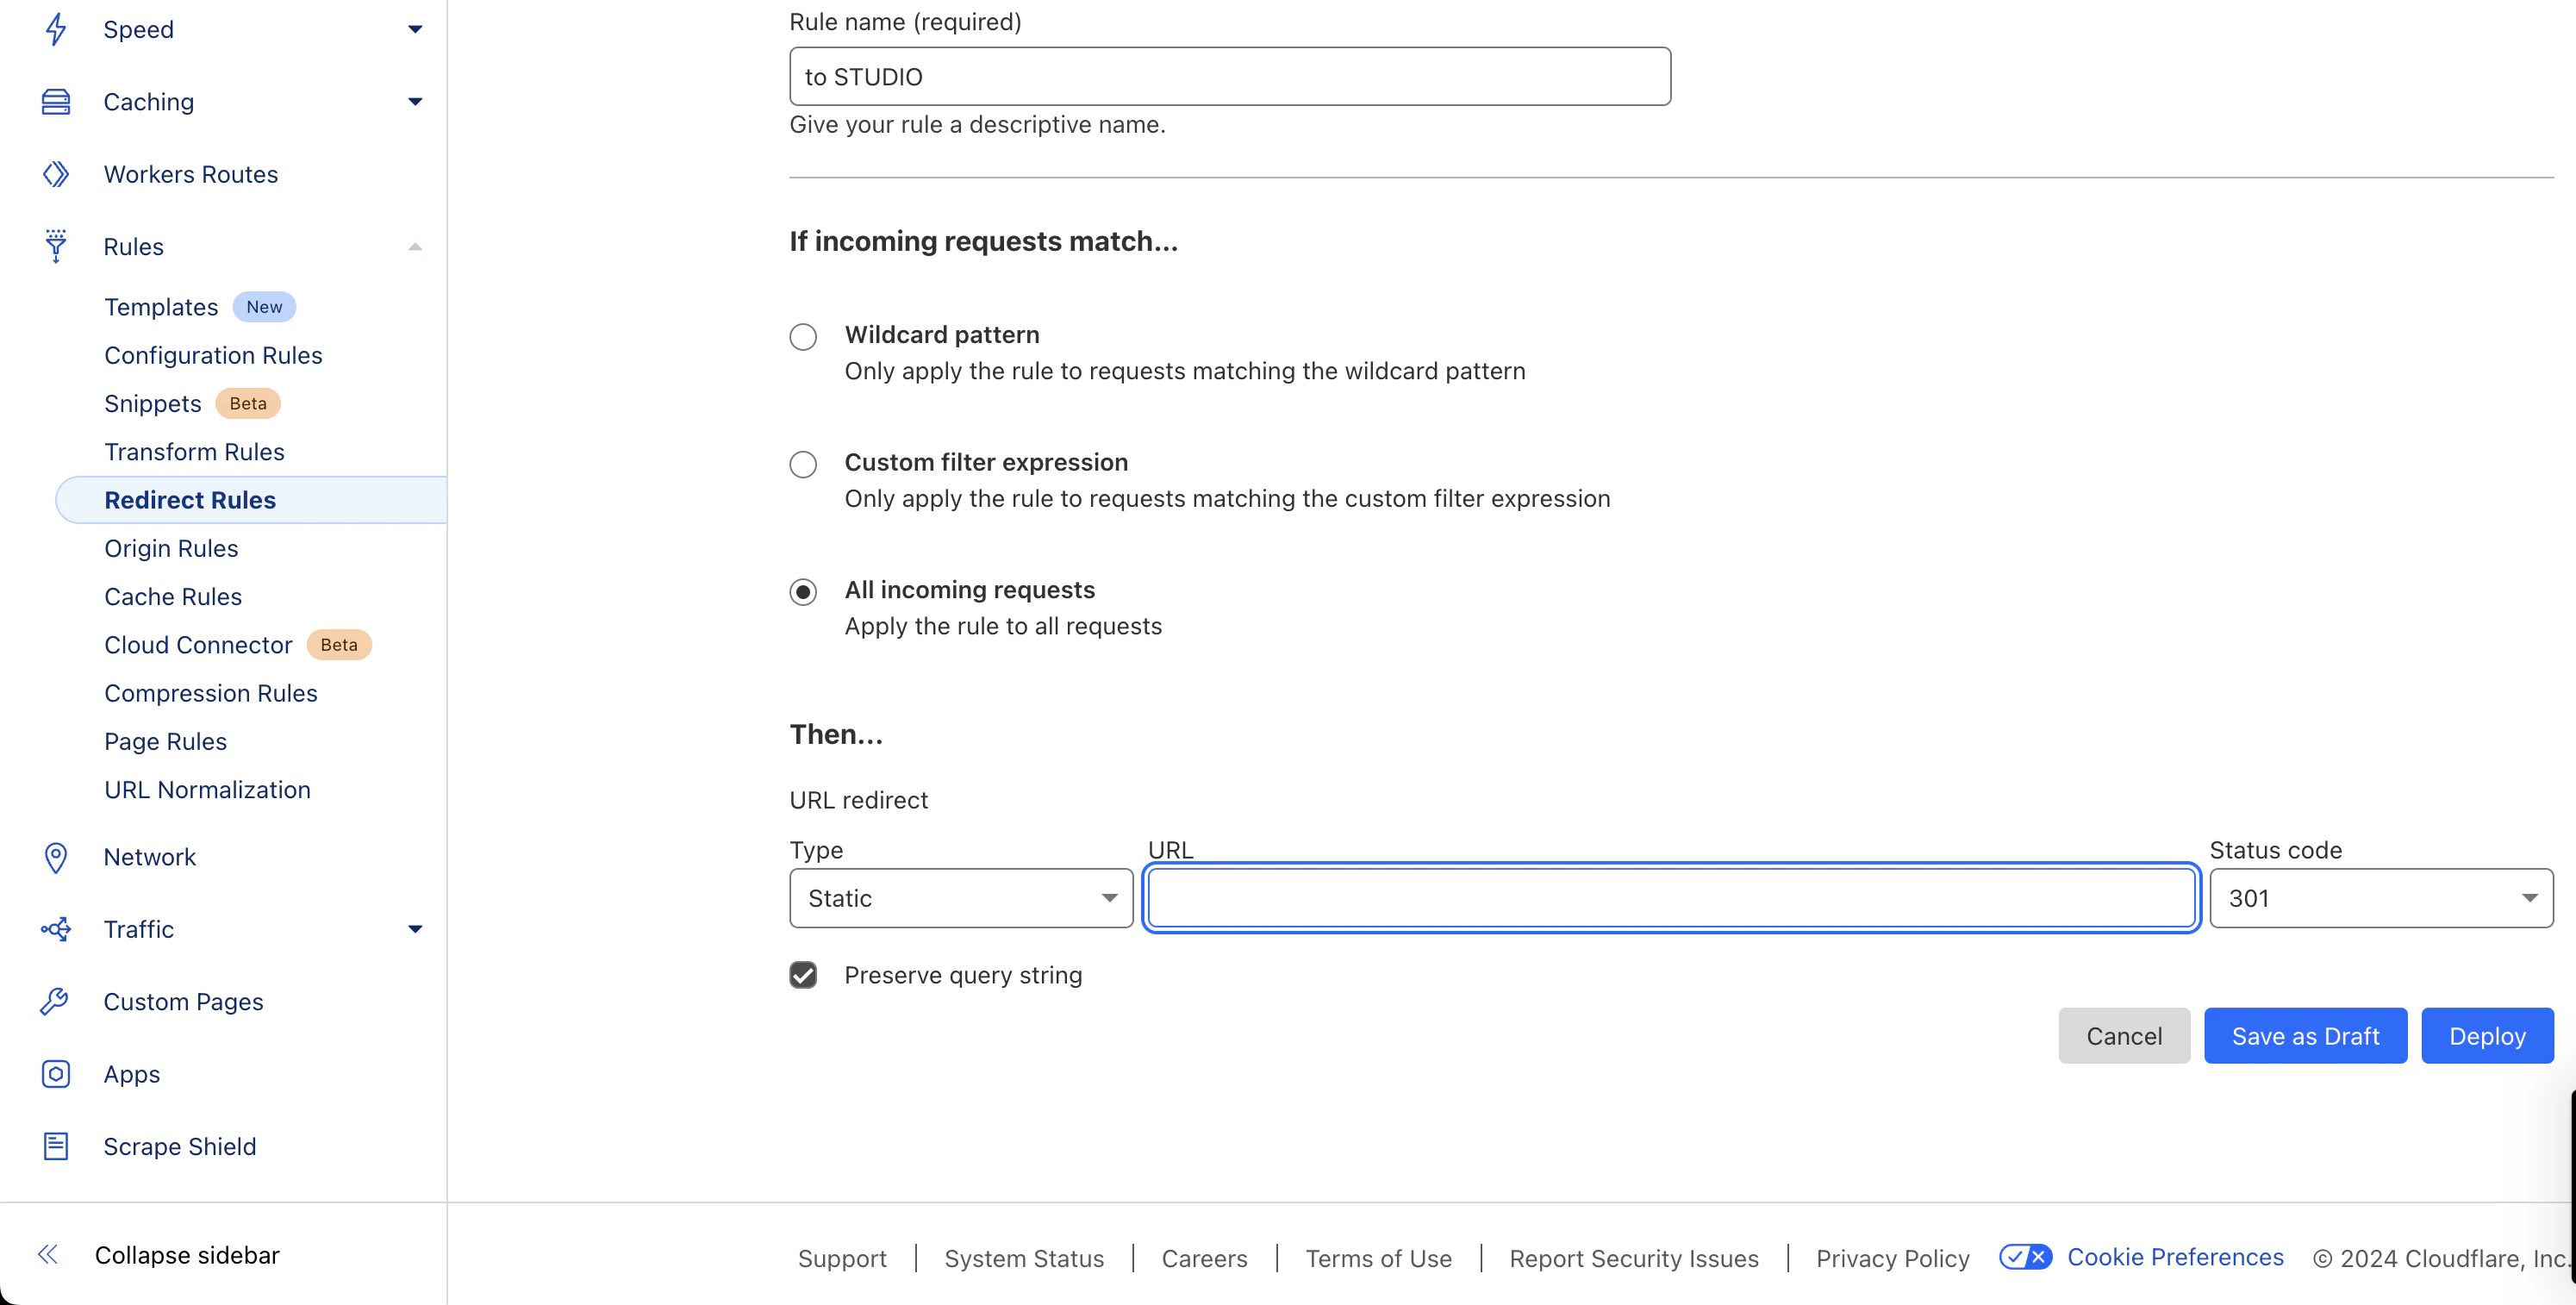Click the Cancel button

point(2124,1036)
